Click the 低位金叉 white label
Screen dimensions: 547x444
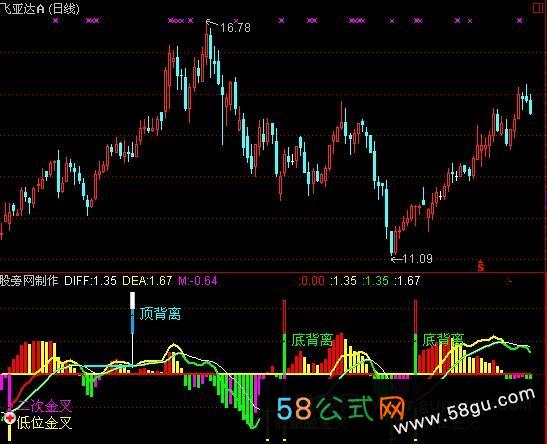[44, 423]
